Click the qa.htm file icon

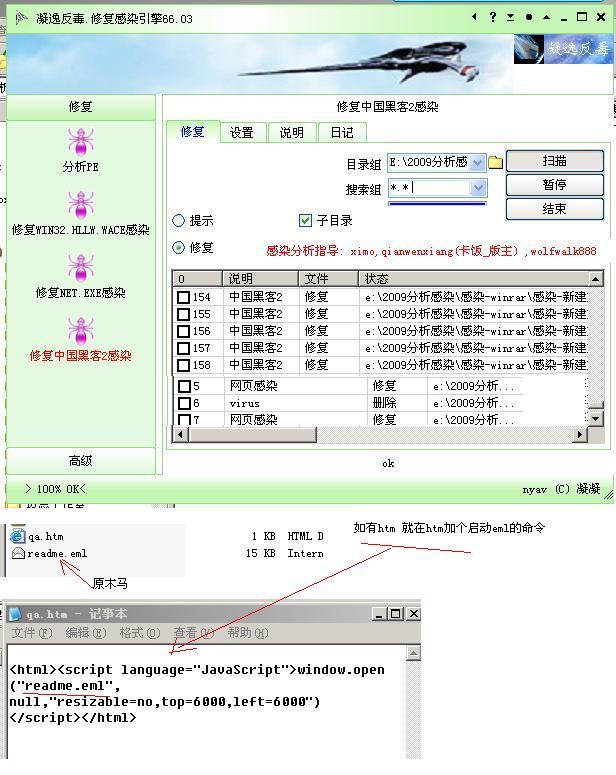pos(17,536)
